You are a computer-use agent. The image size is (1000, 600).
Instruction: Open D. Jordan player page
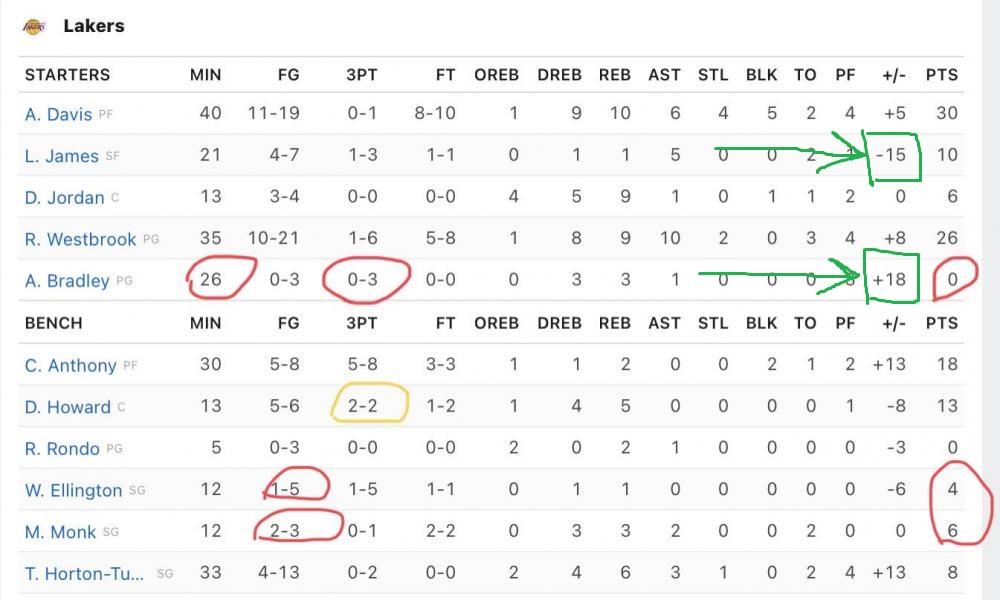(x=64, y=198)
